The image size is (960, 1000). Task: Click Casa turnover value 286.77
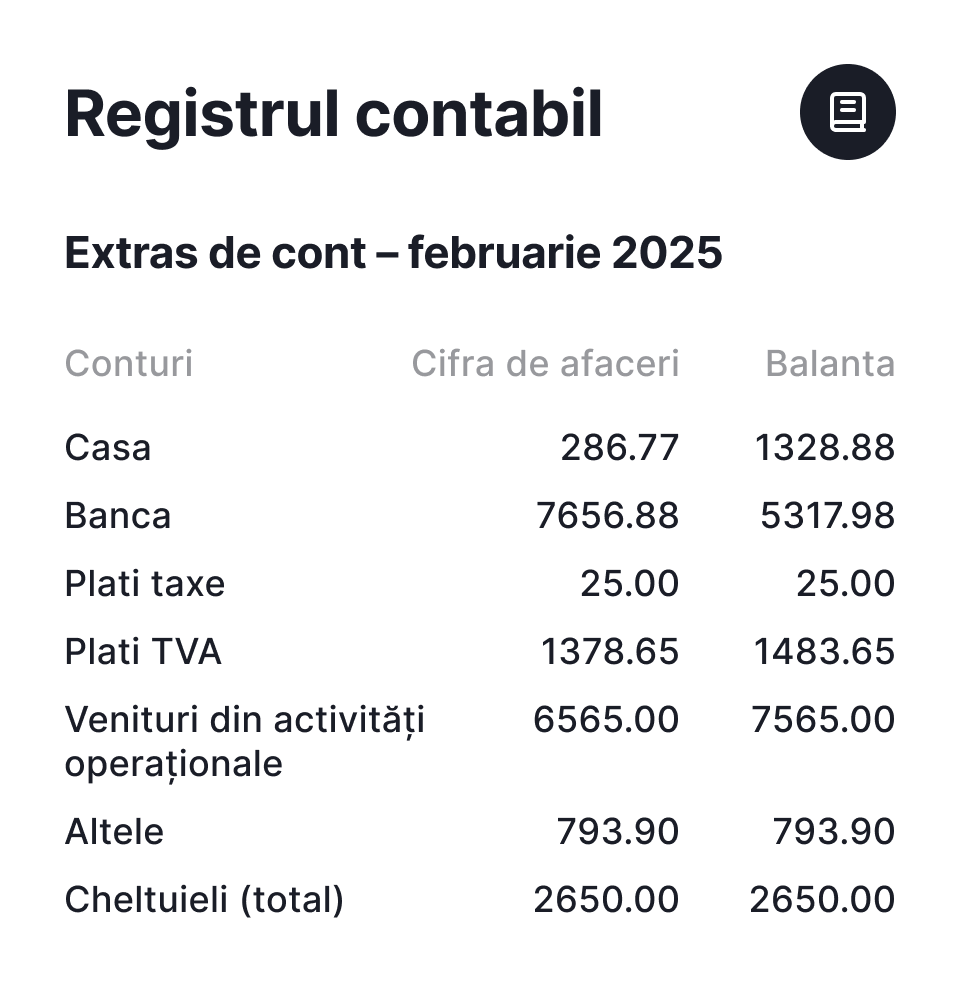[619, 448]
